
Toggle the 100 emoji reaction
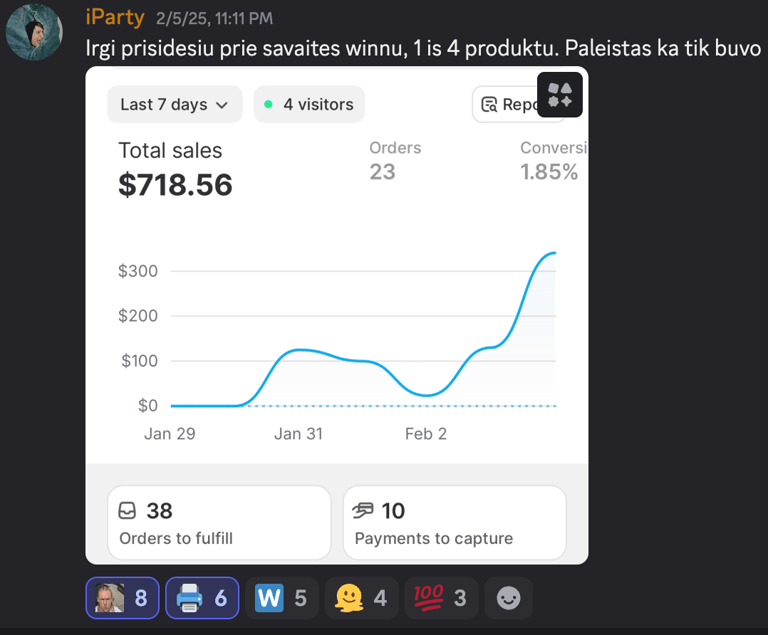[x=440, y=598]
